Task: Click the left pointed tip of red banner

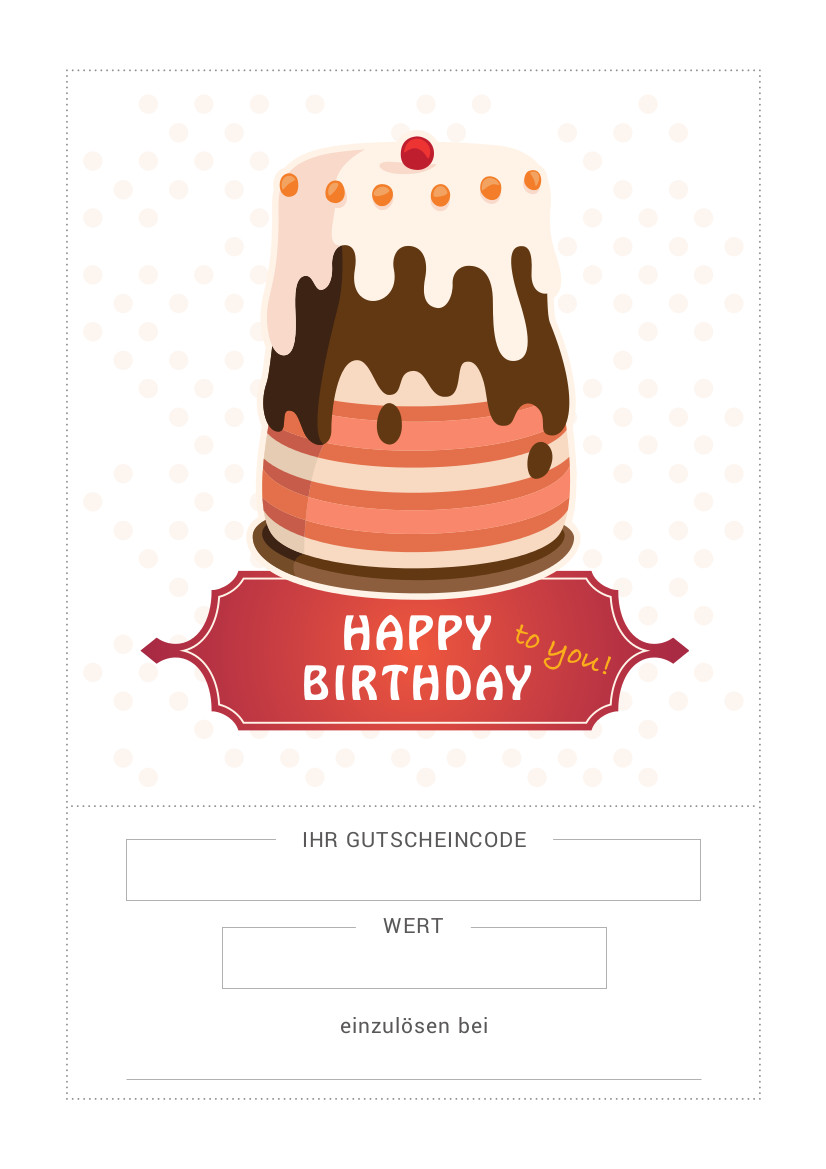Action: click(x=153, y=649)
